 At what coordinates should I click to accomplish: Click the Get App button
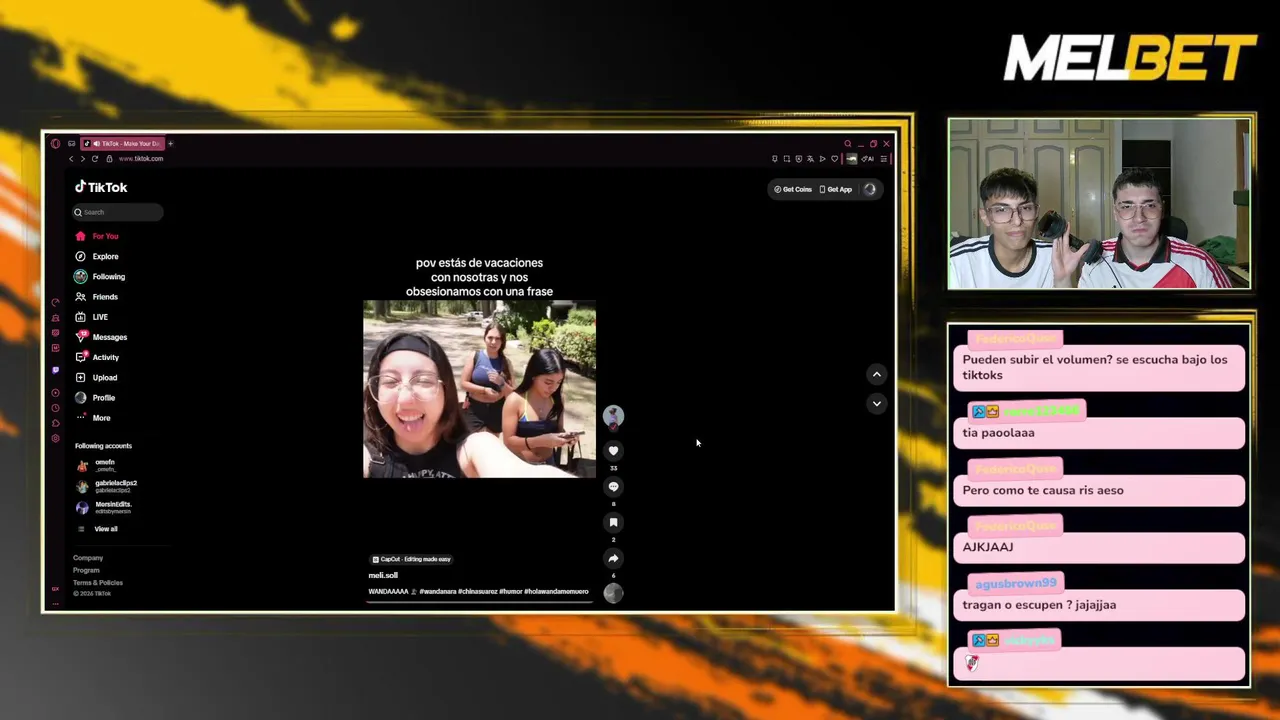pos(836,189)
